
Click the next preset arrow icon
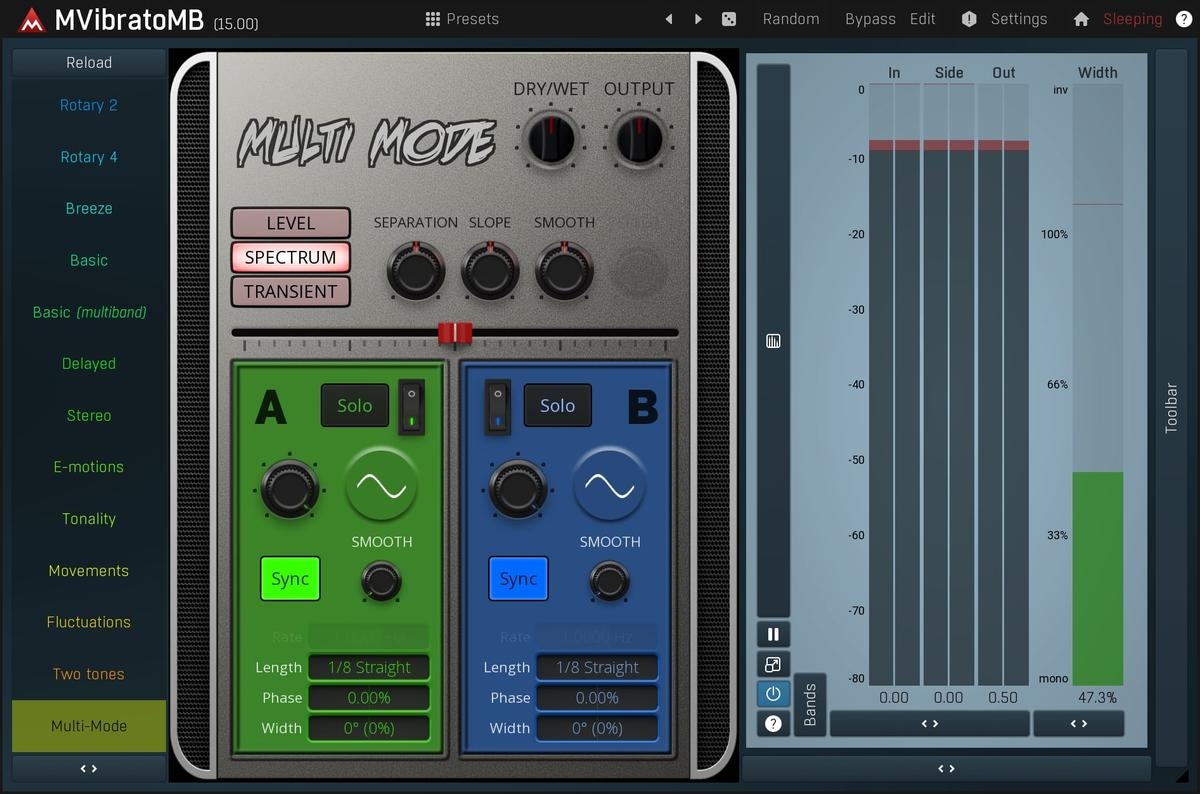(698, 19)
